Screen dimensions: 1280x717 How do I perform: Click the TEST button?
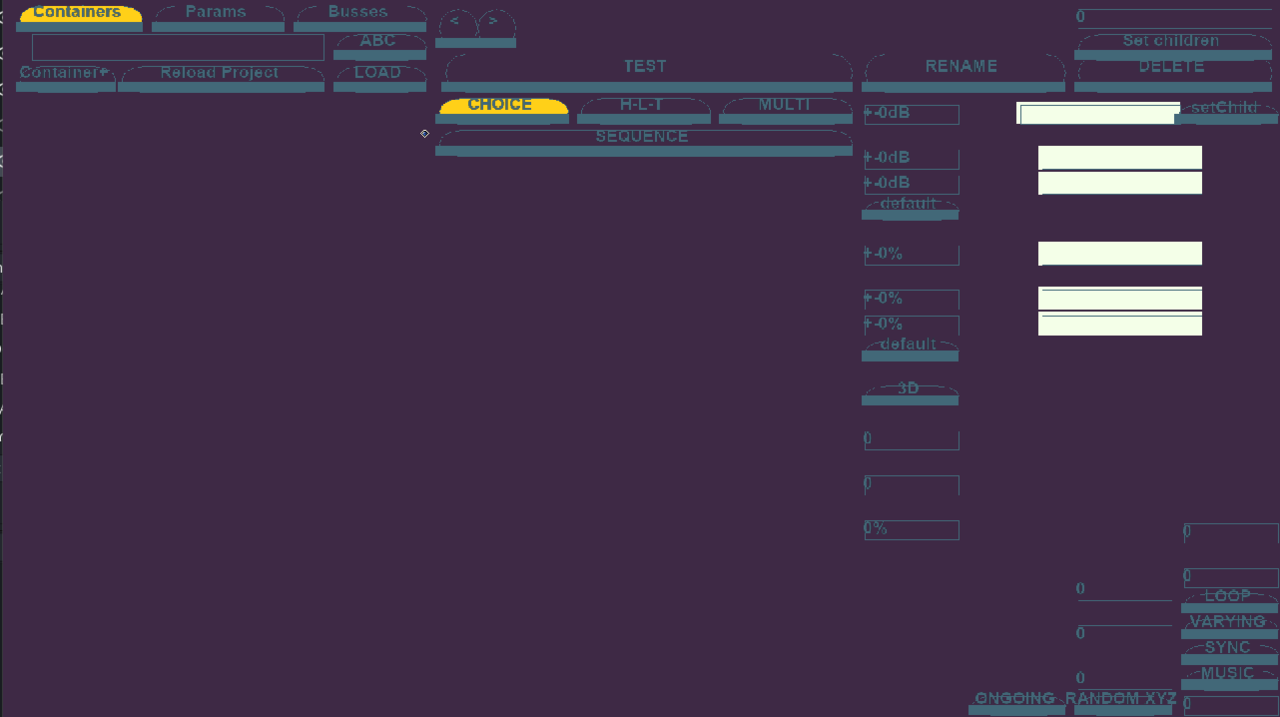pyautogui.click(x=646, y=72)
